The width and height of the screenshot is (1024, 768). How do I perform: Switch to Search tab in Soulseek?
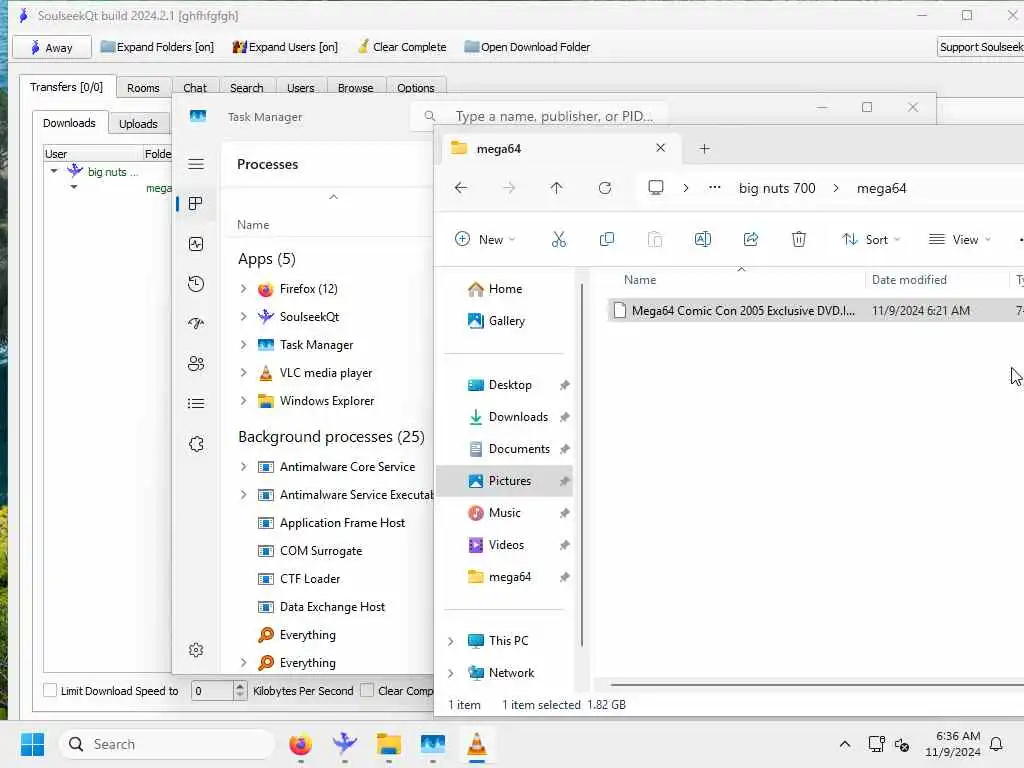click(246, 88)
